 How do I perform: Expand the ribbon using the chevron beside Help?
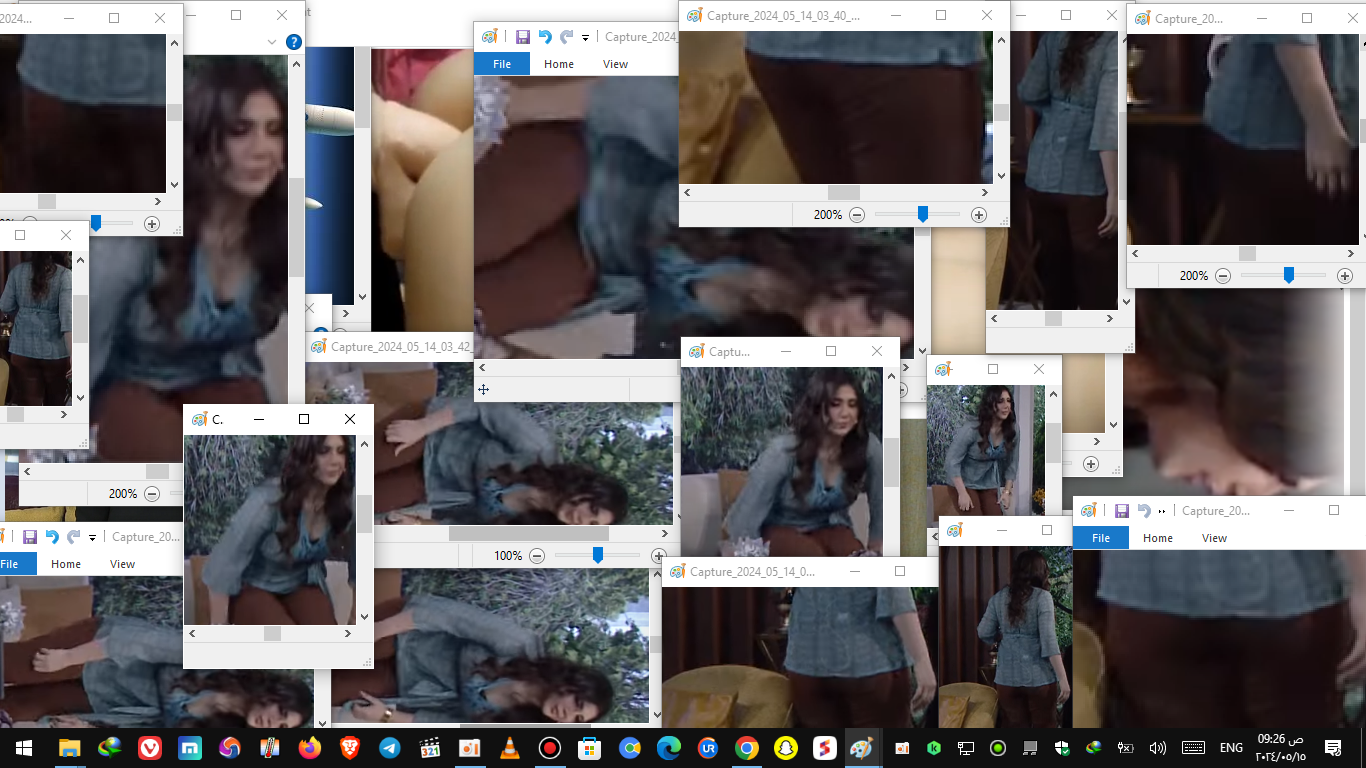pos(272,42)
